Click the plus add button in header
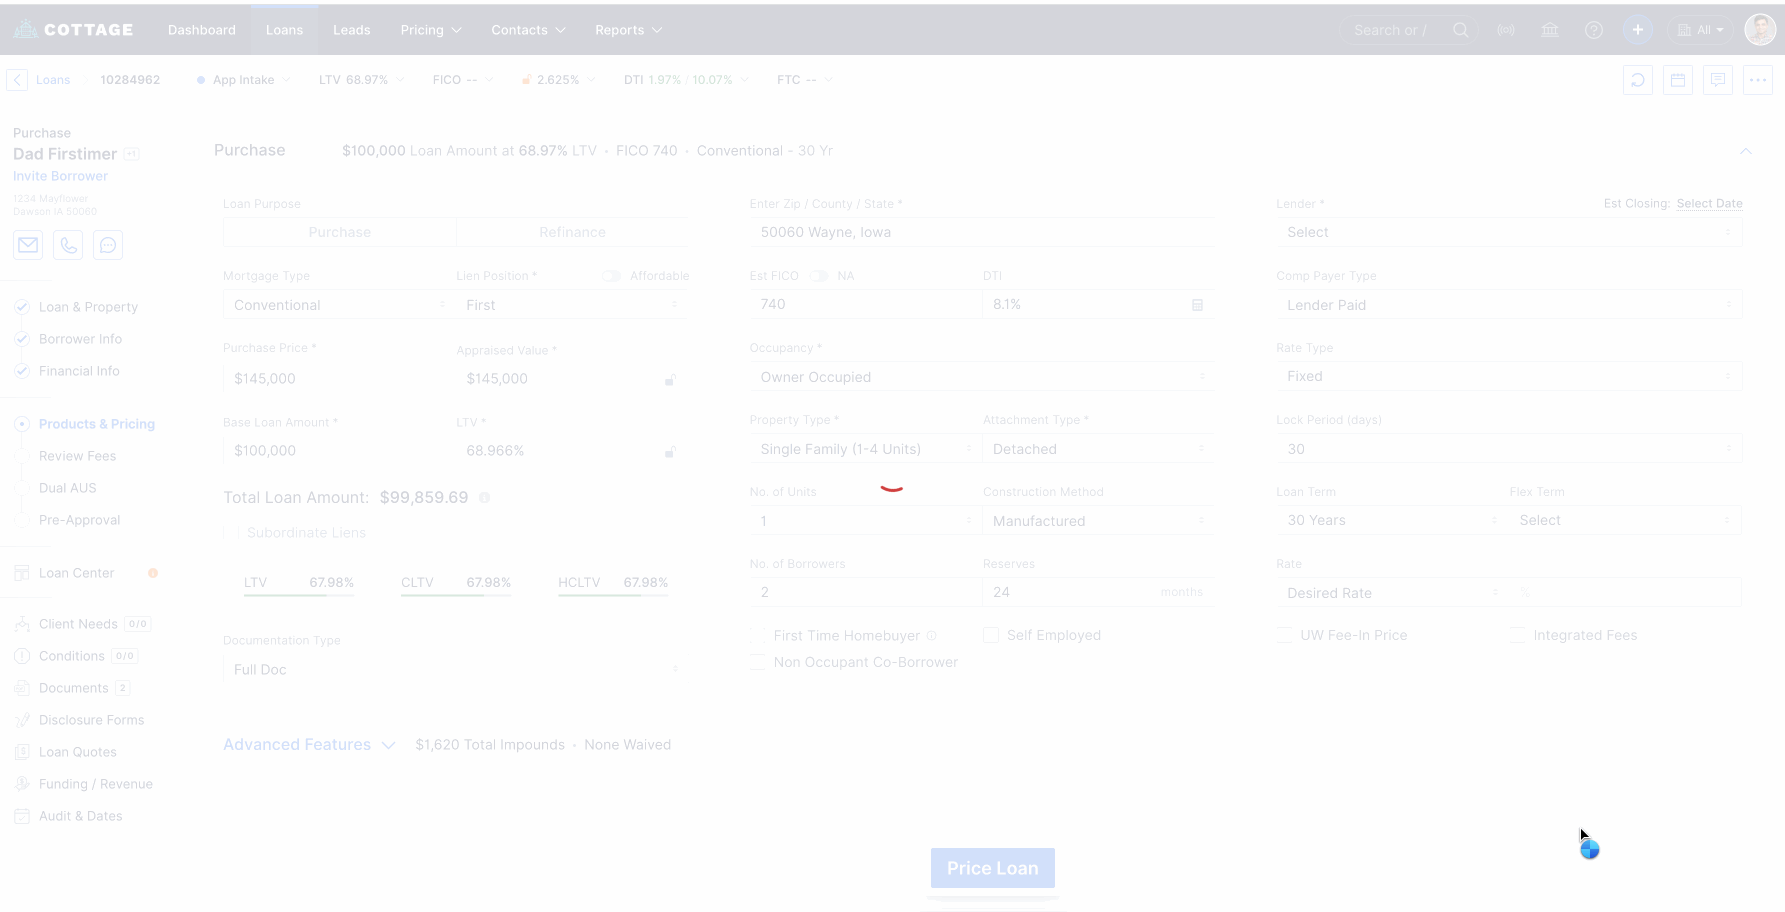Image resolution: width=1785 pixels, height=912 pixels. 1638,30
